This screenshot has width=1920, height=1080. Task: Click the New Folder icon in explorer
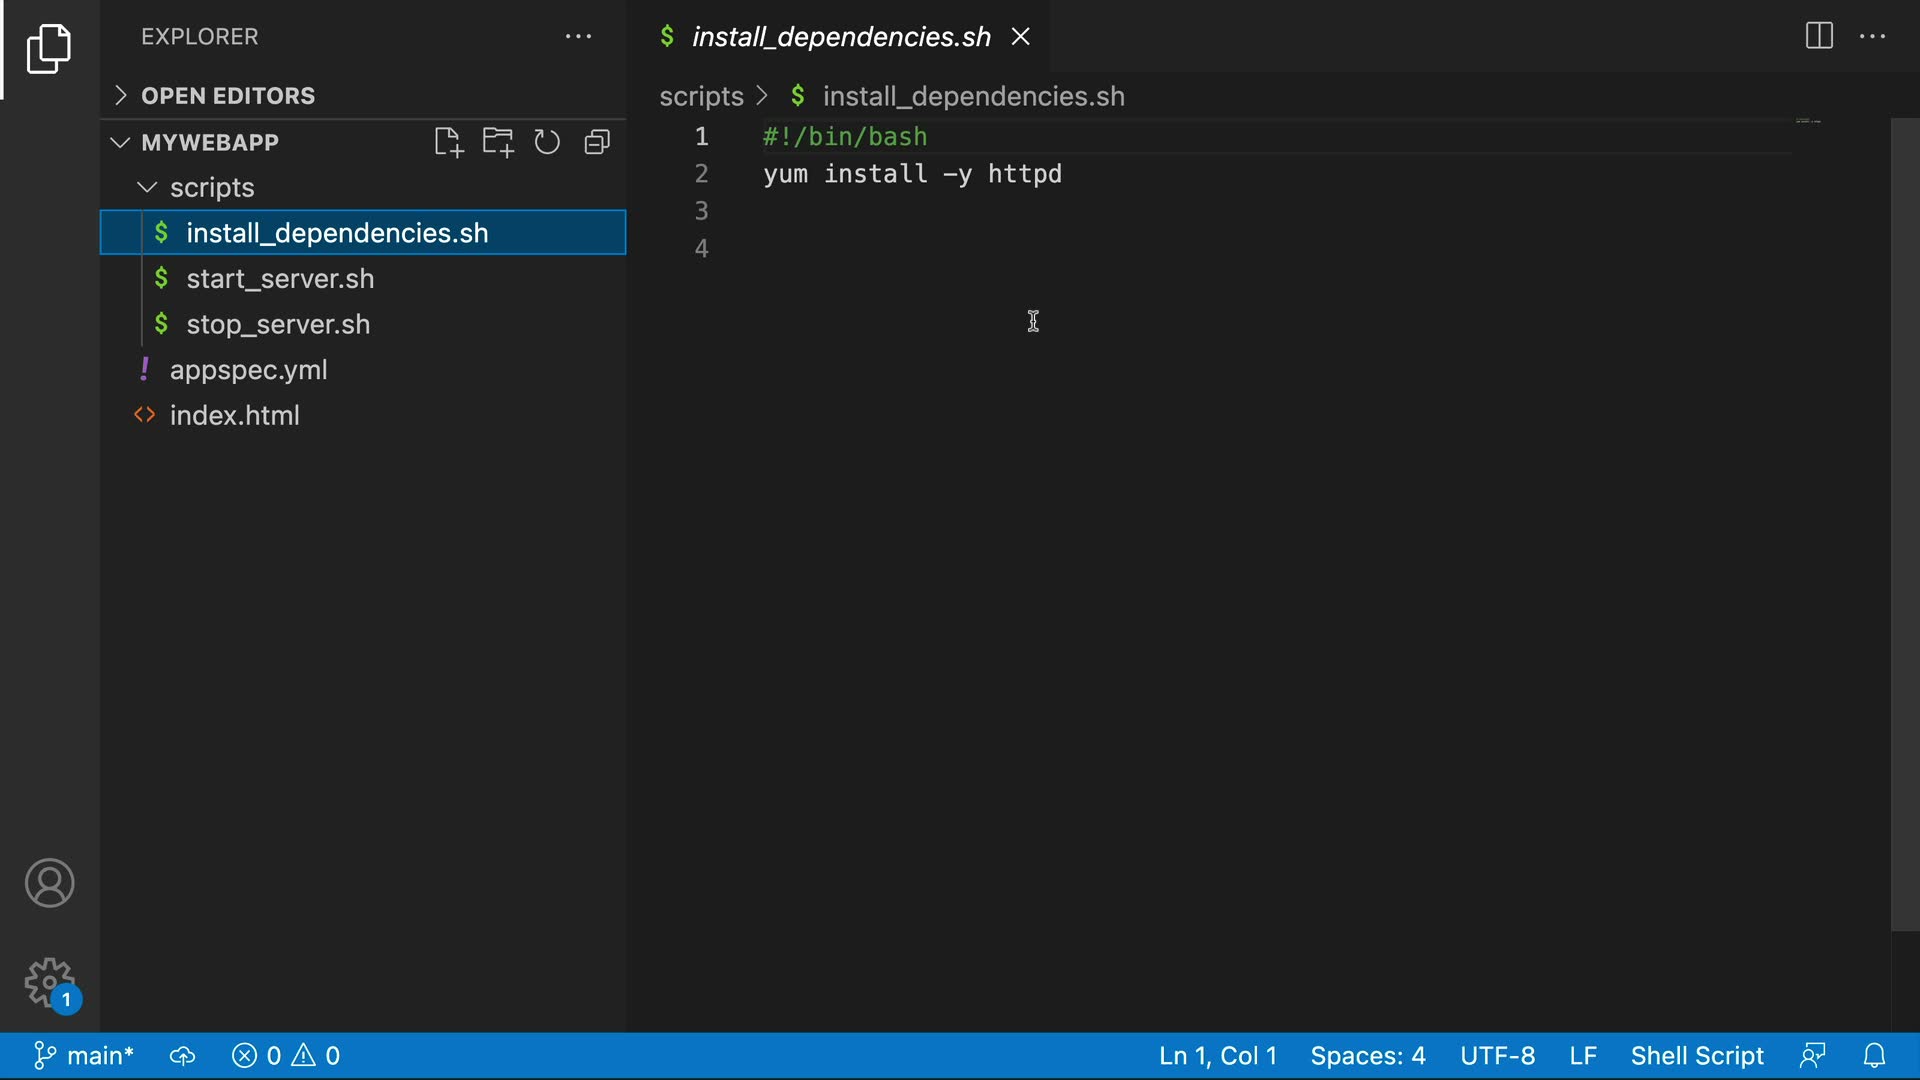point(497,142)
